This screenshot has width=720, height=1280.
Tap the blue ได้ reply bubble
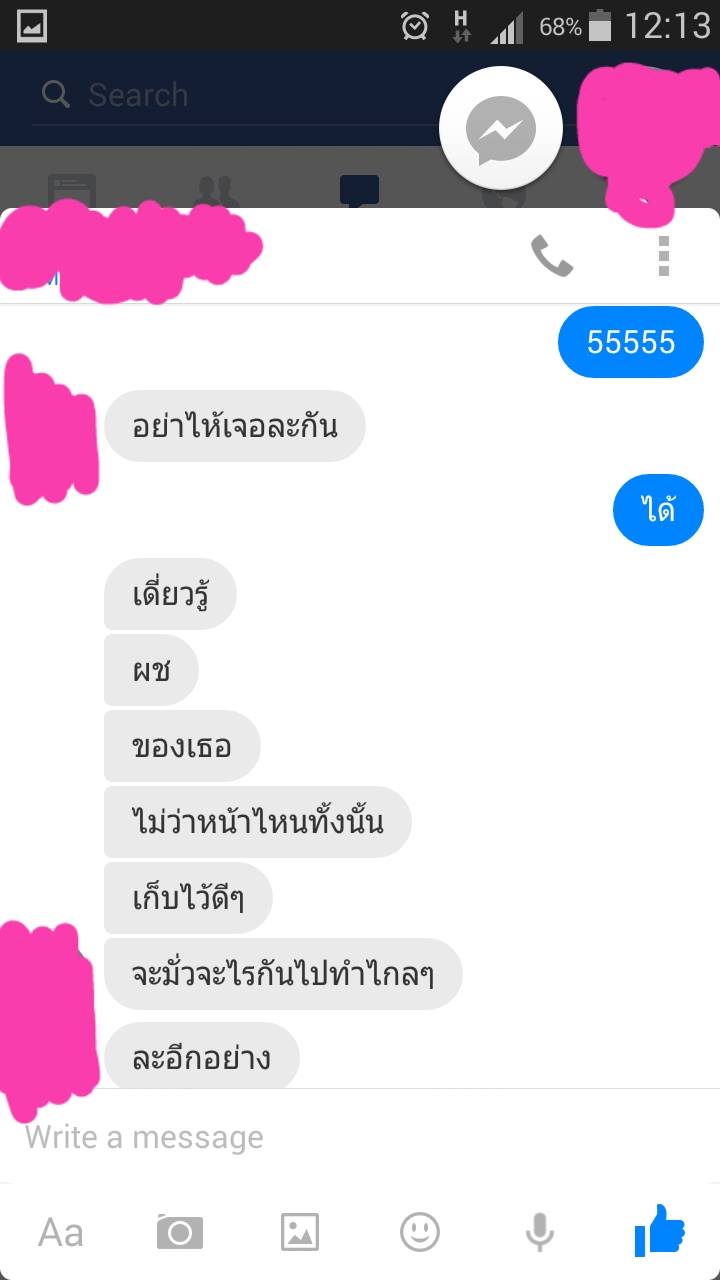(x=658, y=510)
